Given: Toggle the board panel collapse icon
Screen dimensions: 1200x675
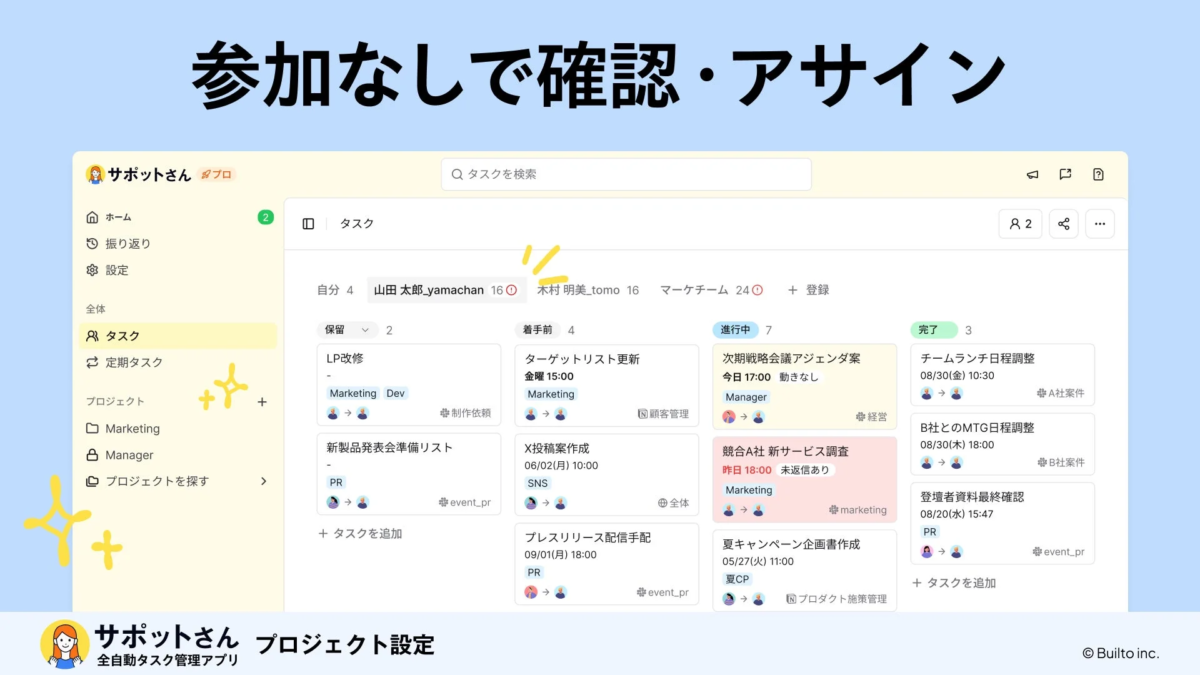Looking at the screenshot, I should click(307, 224).
